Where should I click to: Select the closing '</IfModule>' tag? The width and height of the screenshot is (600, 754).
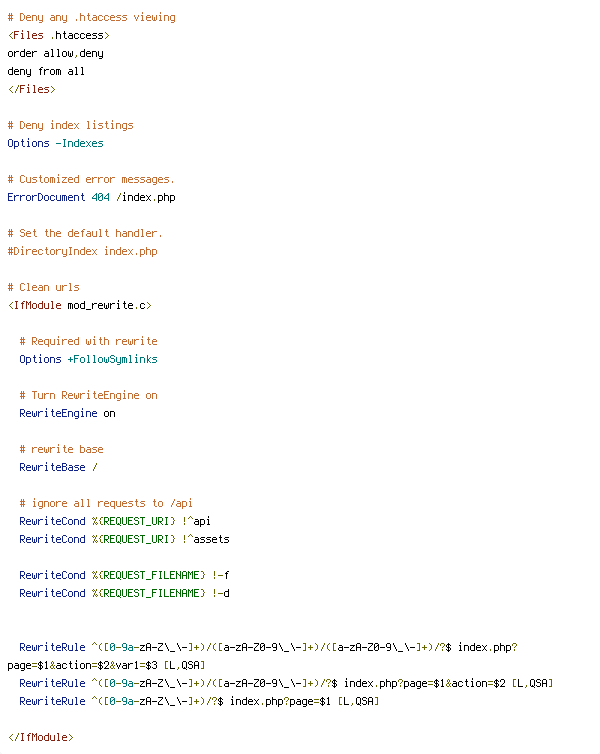pos(40,738)
